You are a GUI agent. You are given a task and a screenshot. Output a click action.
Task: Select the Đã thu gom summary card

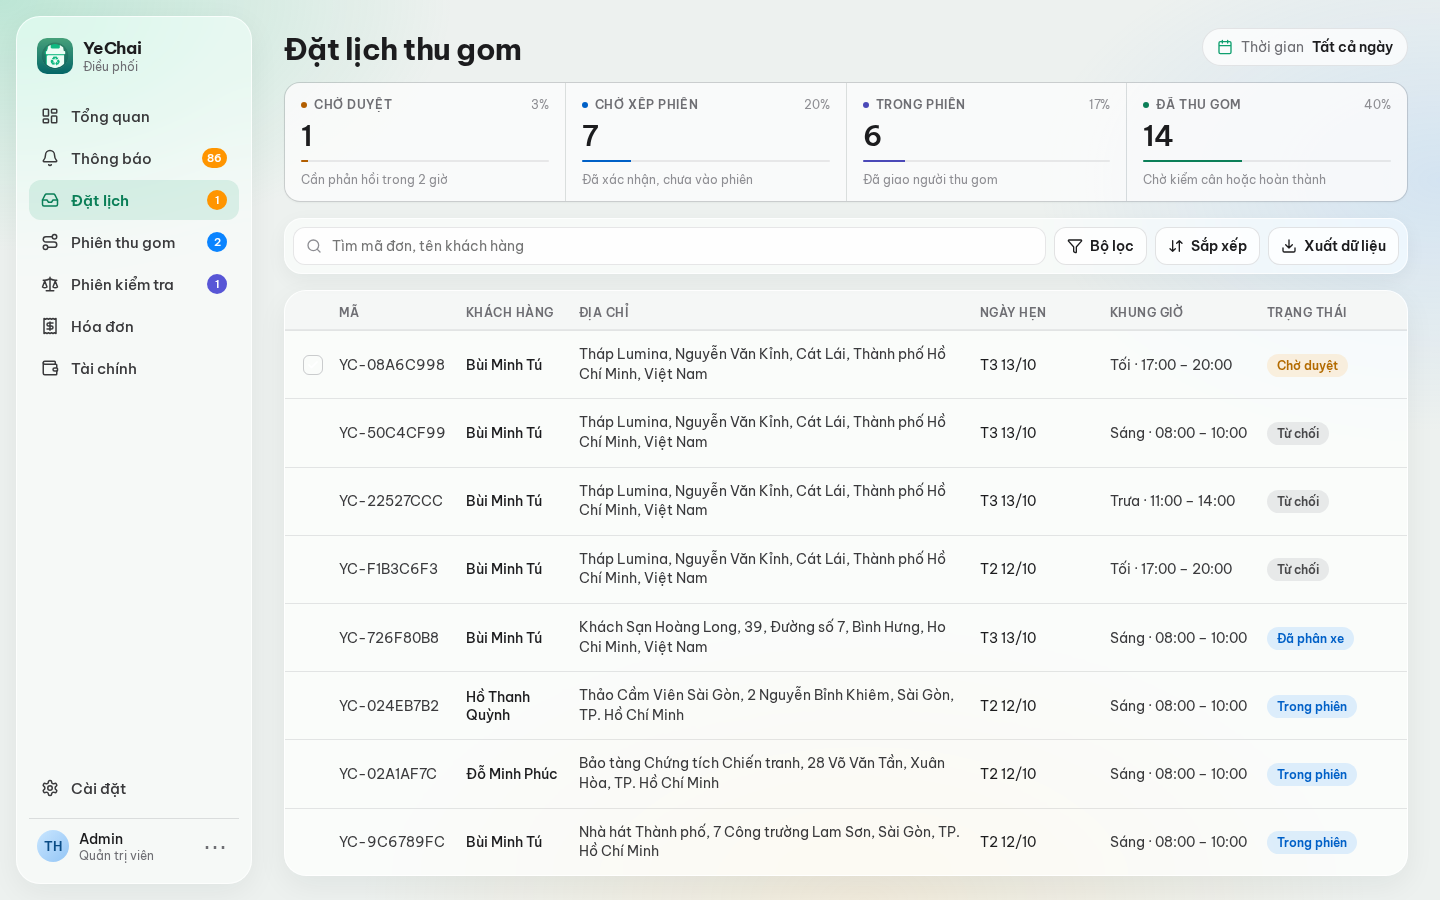[x=1267, y=142]
